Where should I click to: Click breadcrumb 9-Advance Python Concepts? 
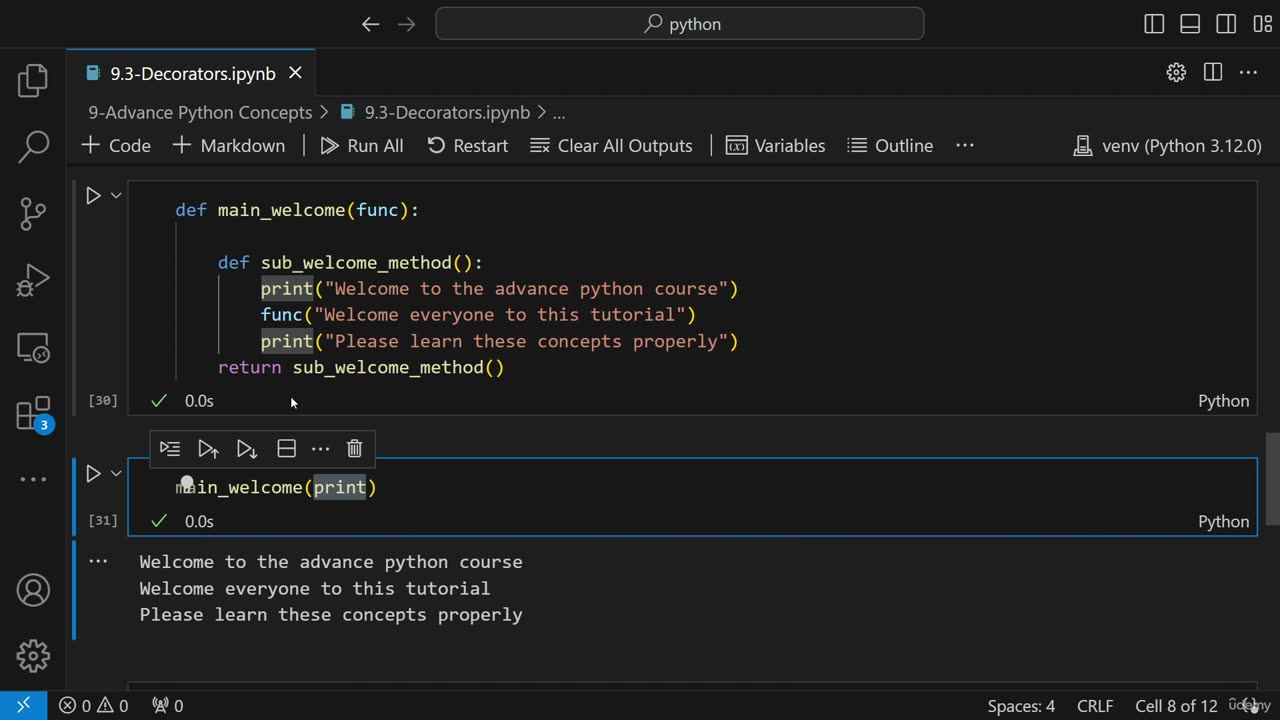coord(200,113)
